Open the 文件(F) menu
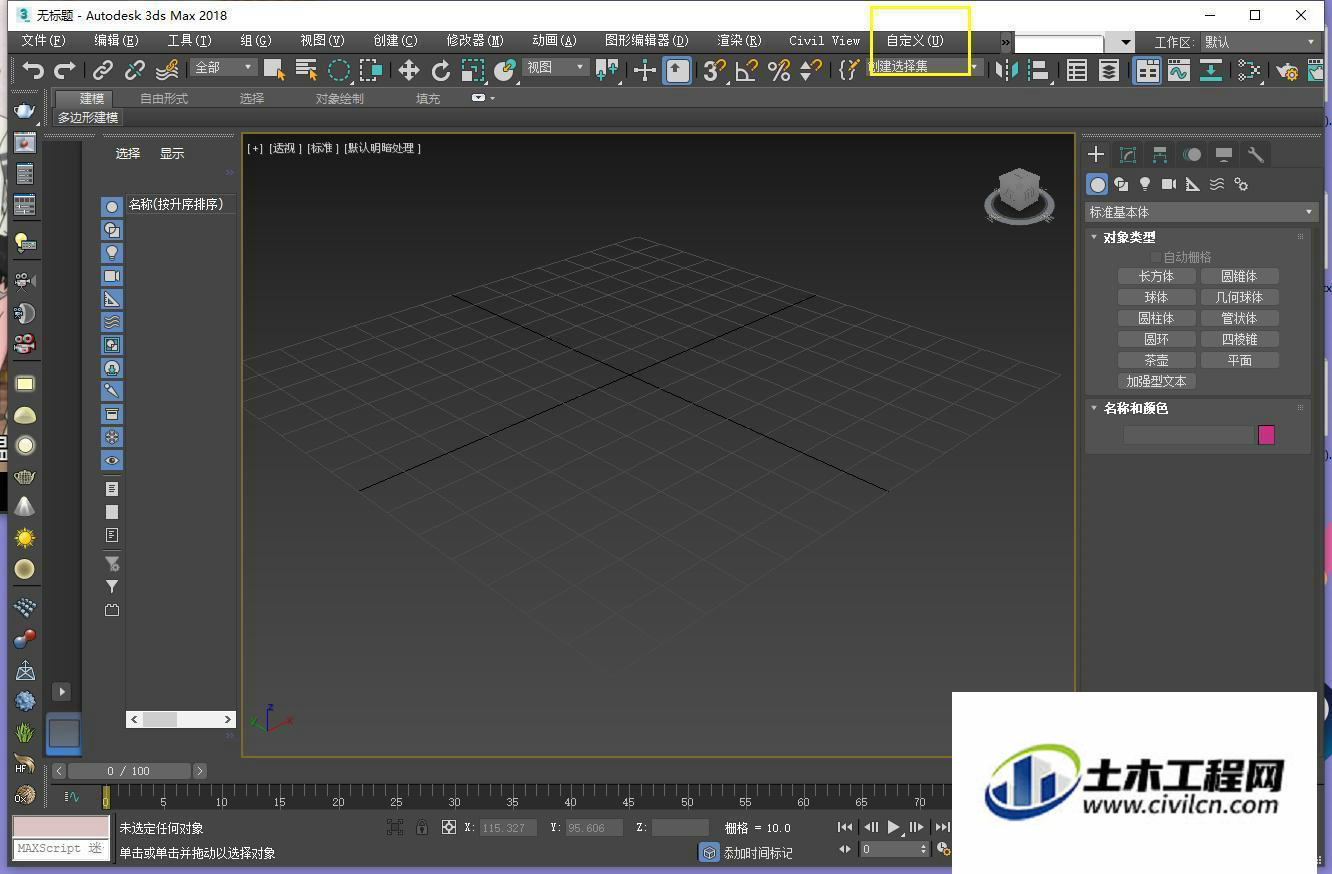Screen dimensions: 1332x874 43,41
